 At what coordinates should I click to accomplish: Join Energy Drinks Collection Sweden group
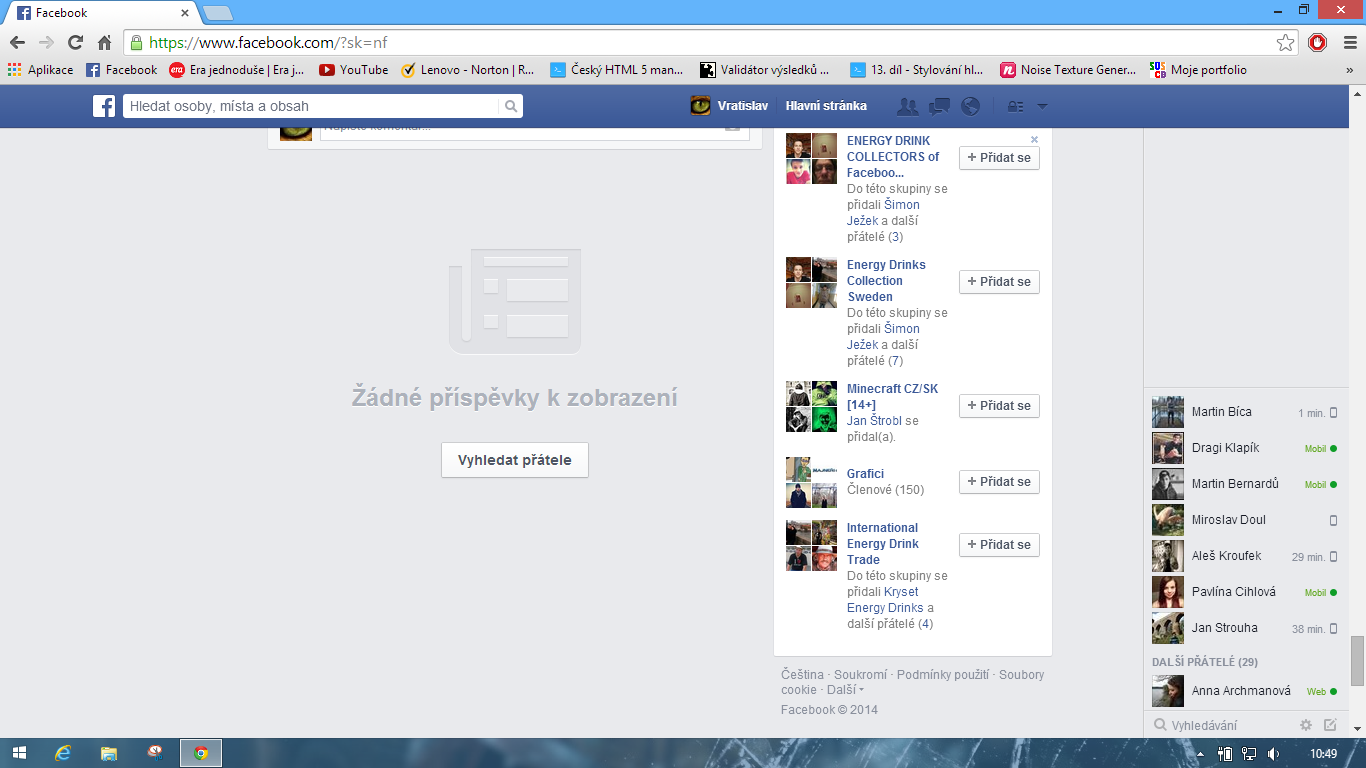coord(999,282)
